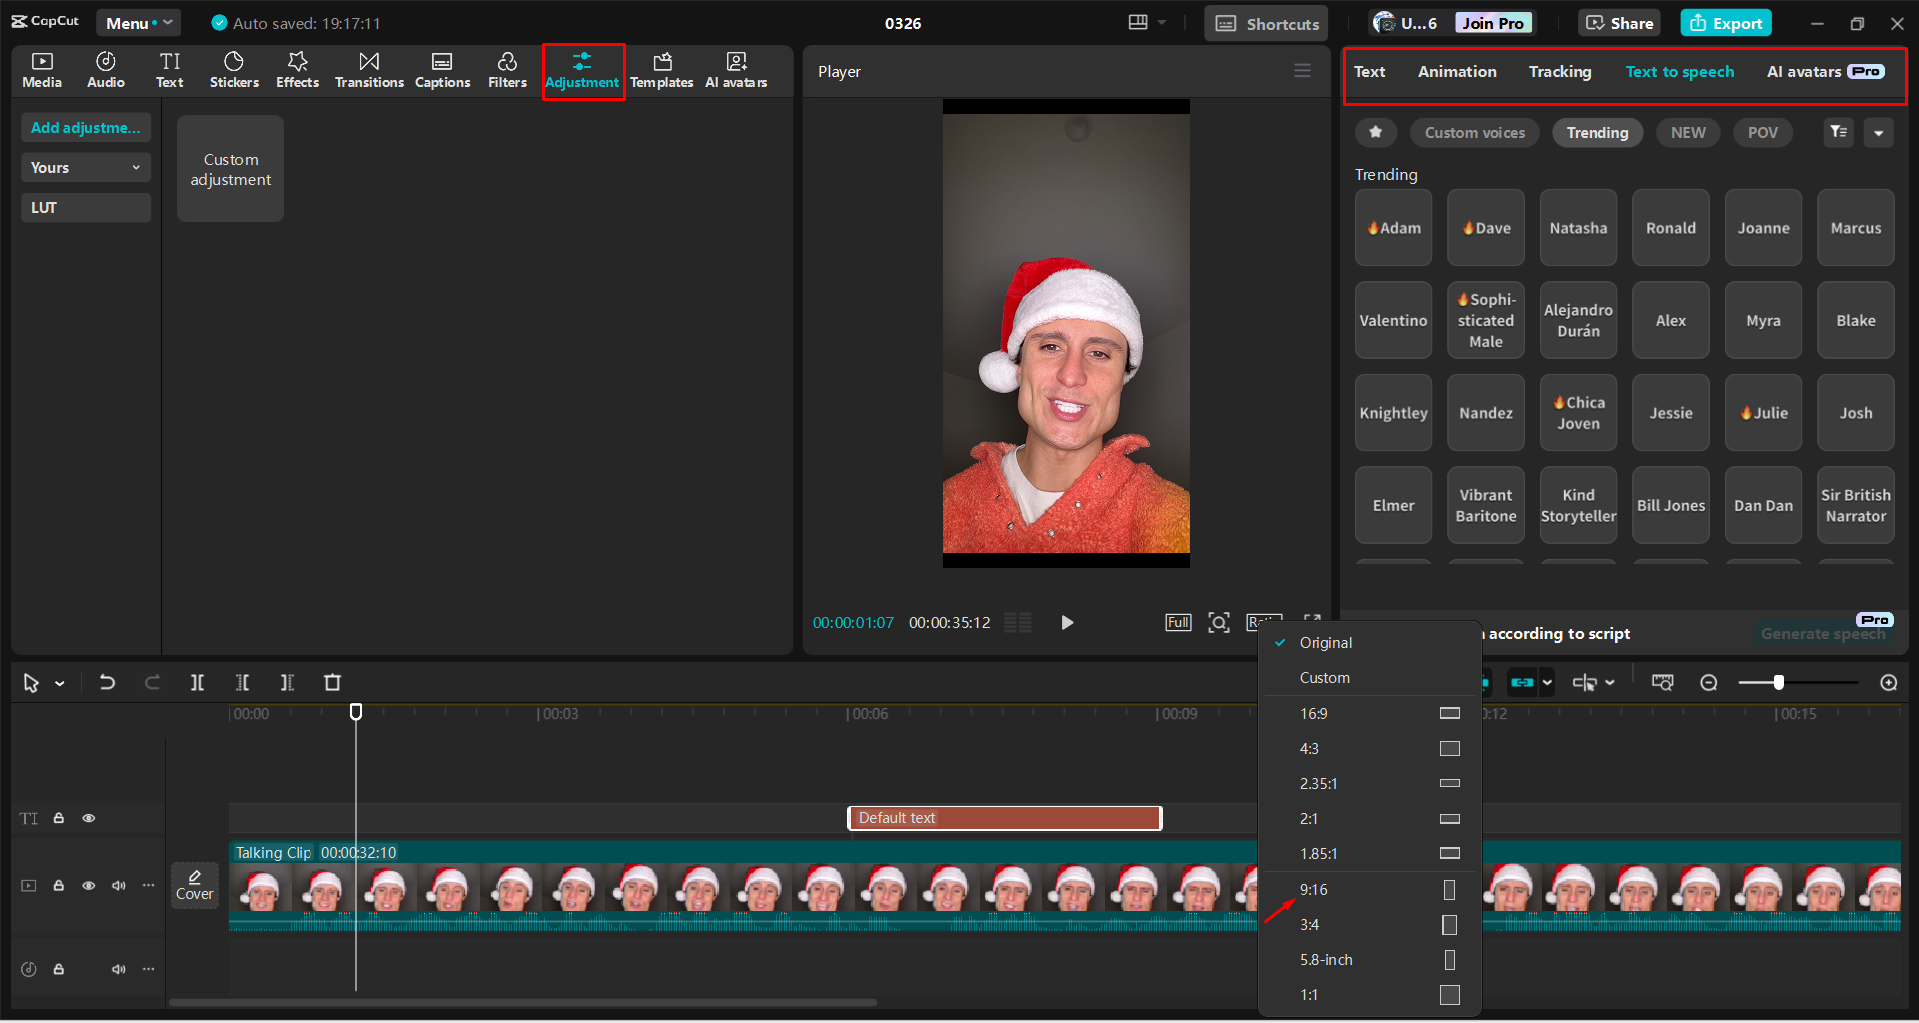Screen dimensions: 1919x1023
Task: Click the Export button
Action: (1725, 22)
